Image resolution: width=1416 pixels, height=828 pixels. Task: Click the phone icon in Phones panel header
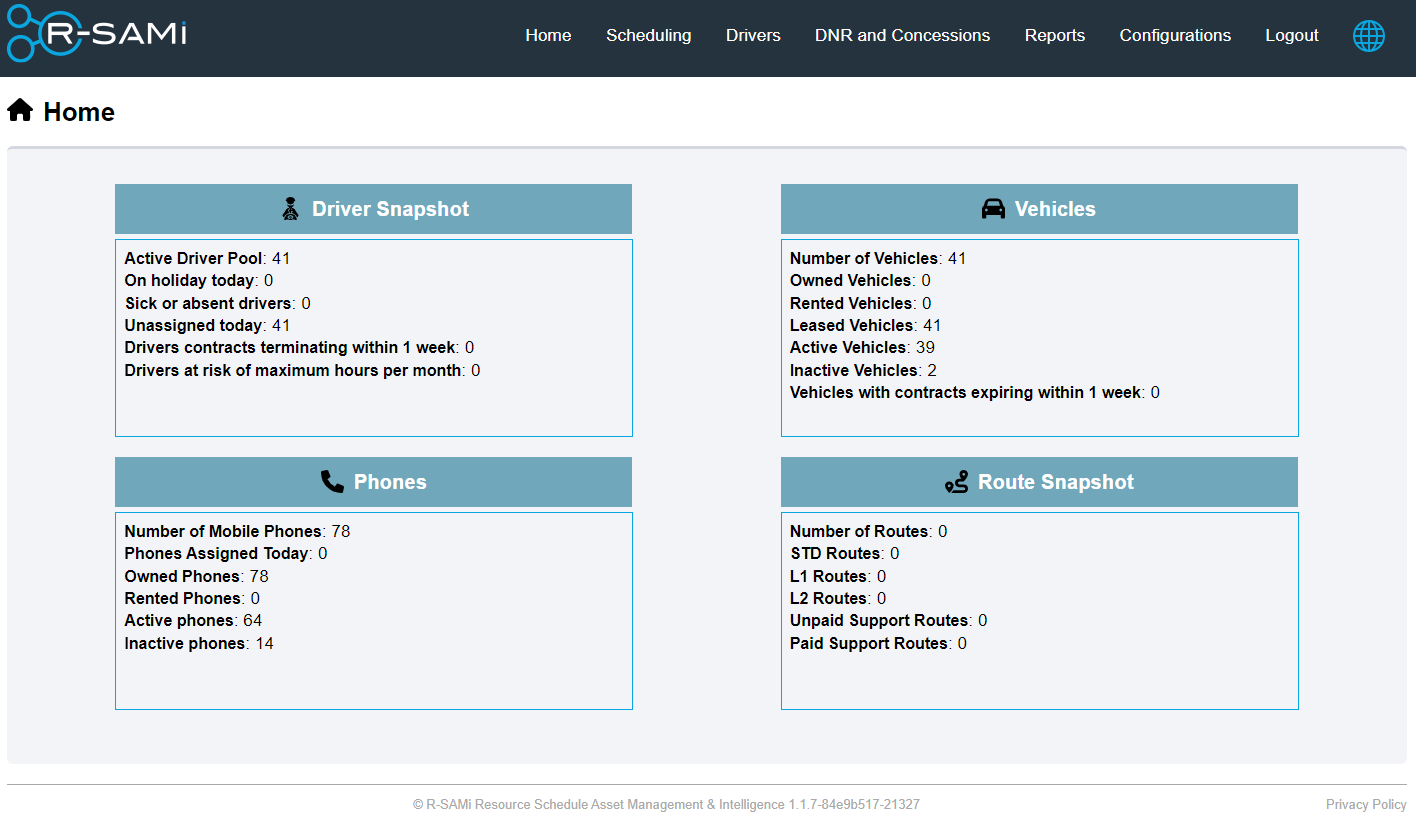pyautogui.click(x=331, y=481)
